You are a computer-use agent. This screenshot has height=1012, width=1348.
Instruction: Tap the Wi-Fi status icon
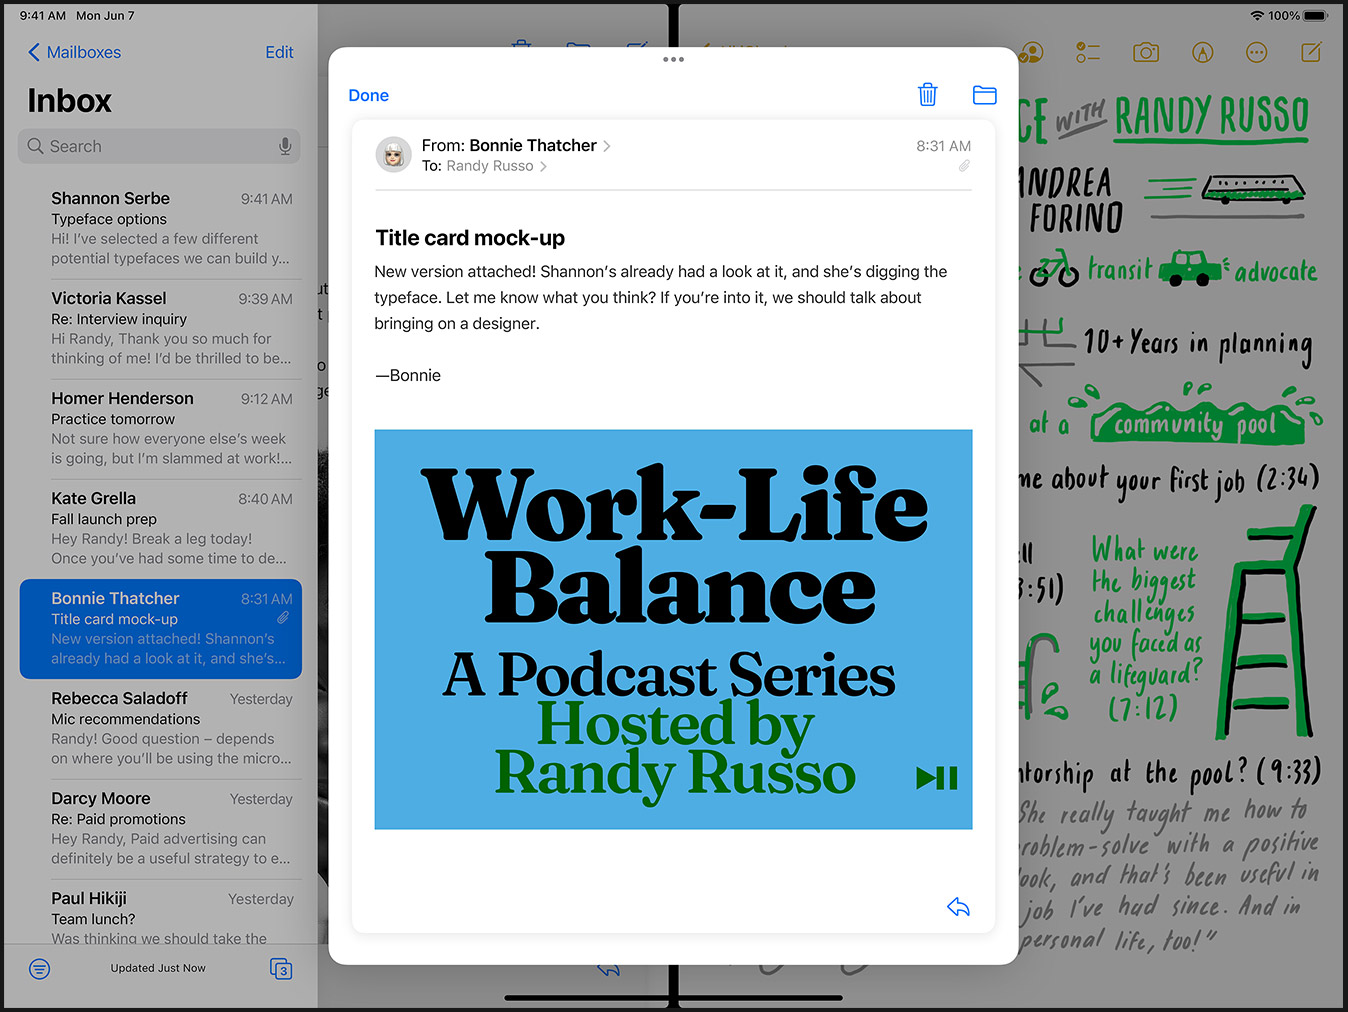(1257, 16)
